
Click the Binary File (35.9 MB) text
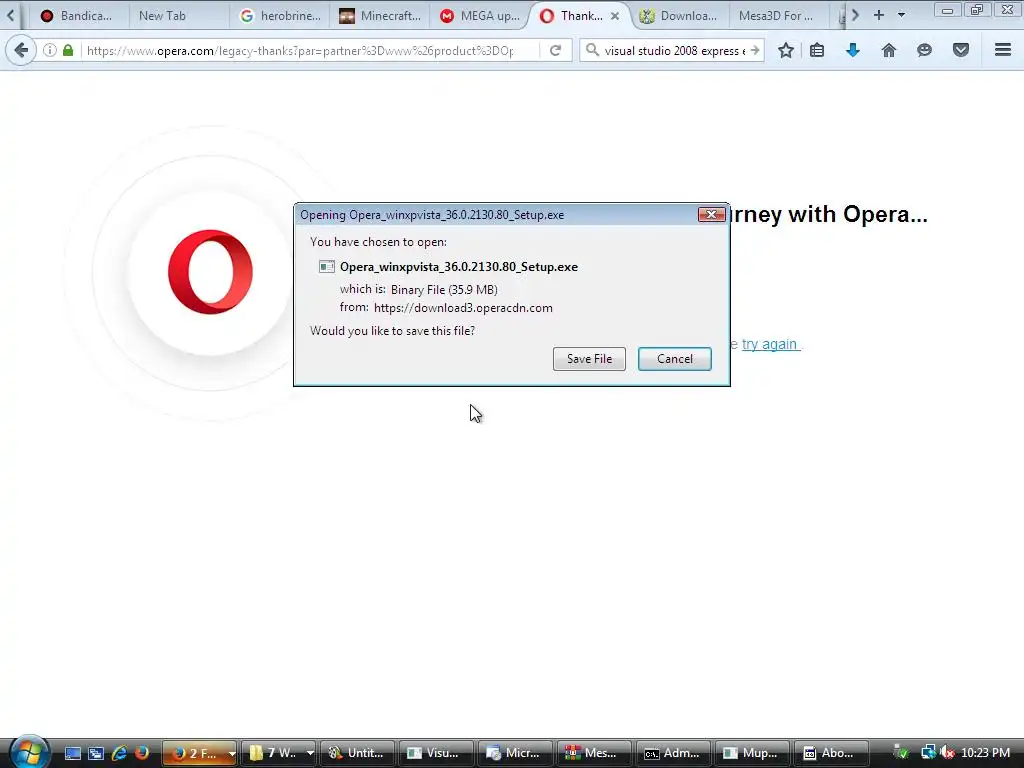(x=444, y=289)
